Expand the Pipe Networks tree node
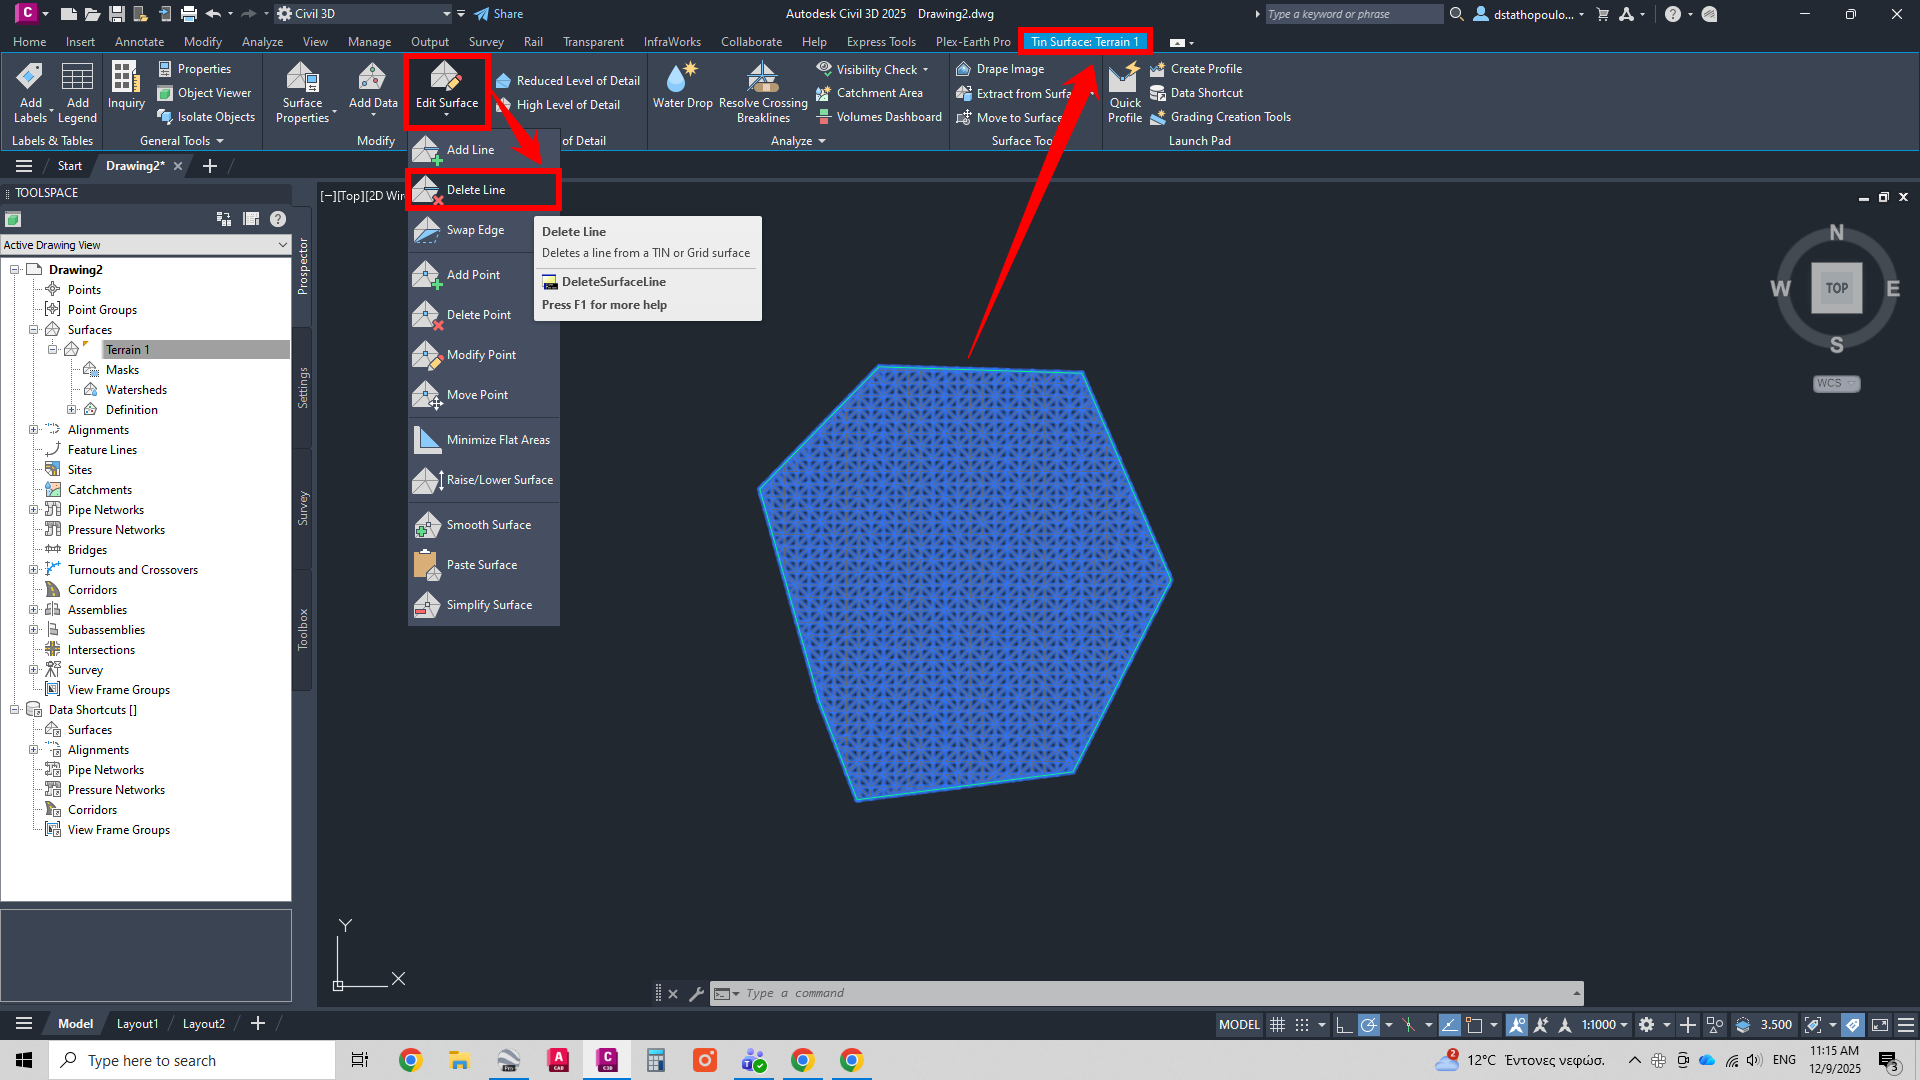The width and height of the screenshot is (1920, 1080). point(34,510)
